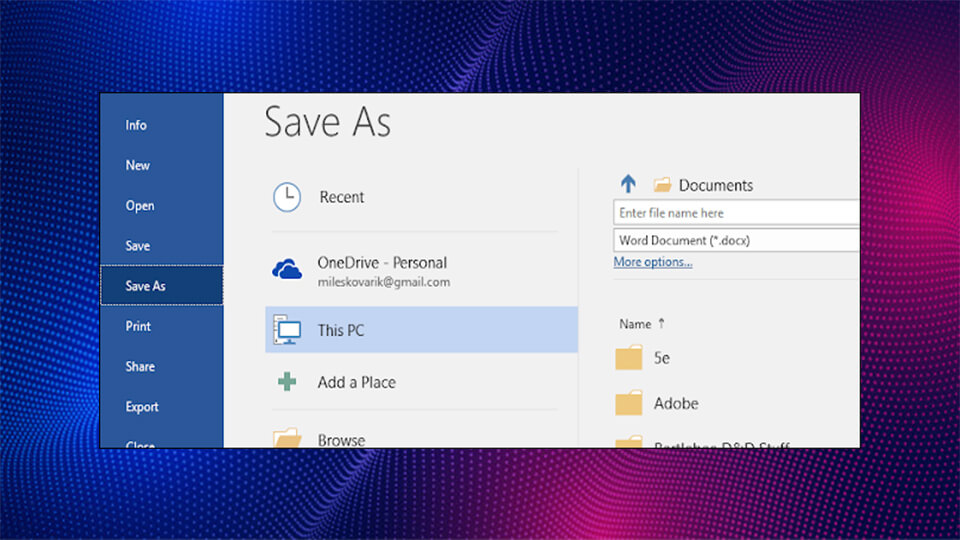Click the Recent clock icon

pyautogui.click(x=287, y=197)
